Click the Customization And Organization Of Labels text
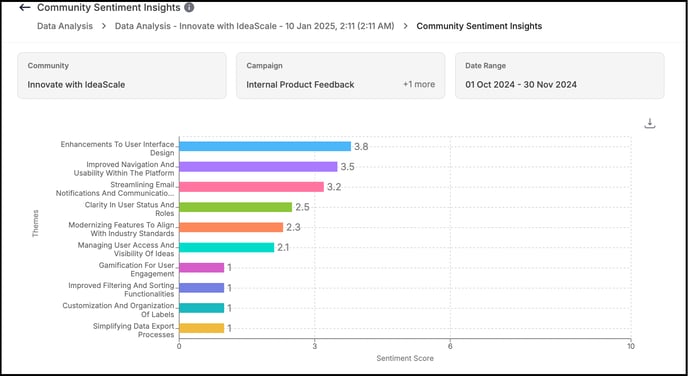This screenshot has height=376, width=688. (x=118, y=310)
